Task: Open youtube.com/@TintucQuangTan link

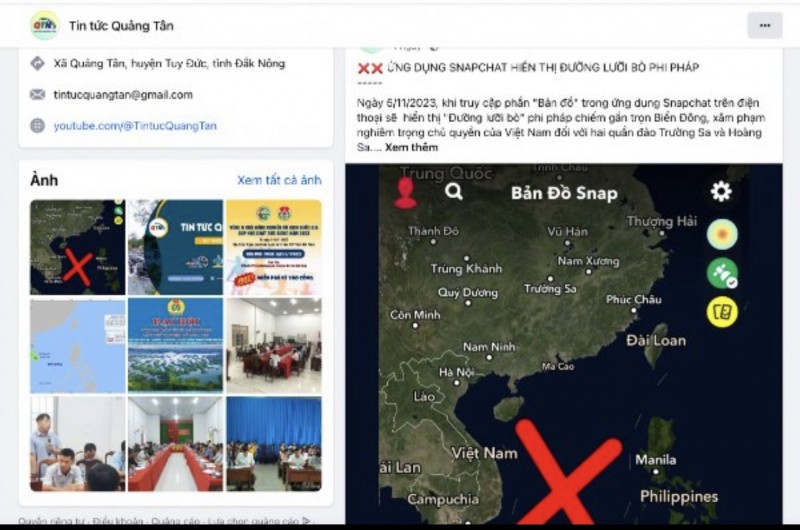Action: (135, 125)
